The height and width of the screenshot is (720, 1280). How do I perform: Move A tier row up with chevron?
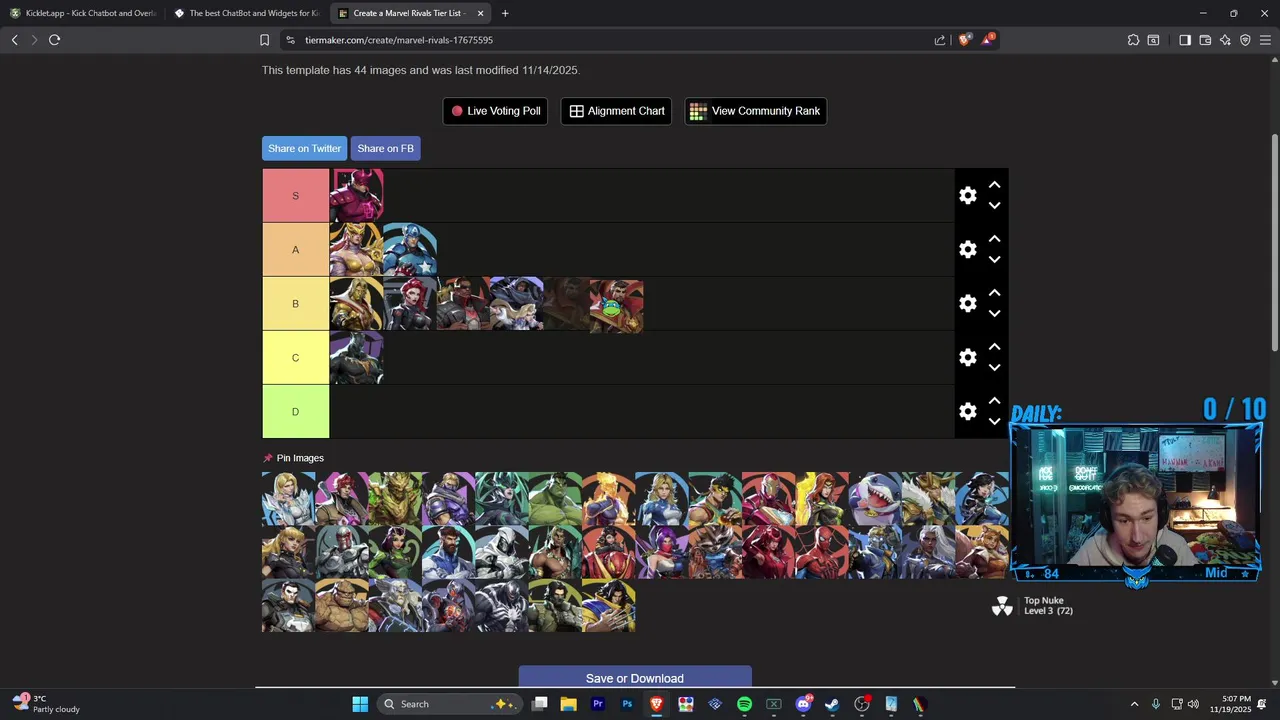click(x=994, y=239)
